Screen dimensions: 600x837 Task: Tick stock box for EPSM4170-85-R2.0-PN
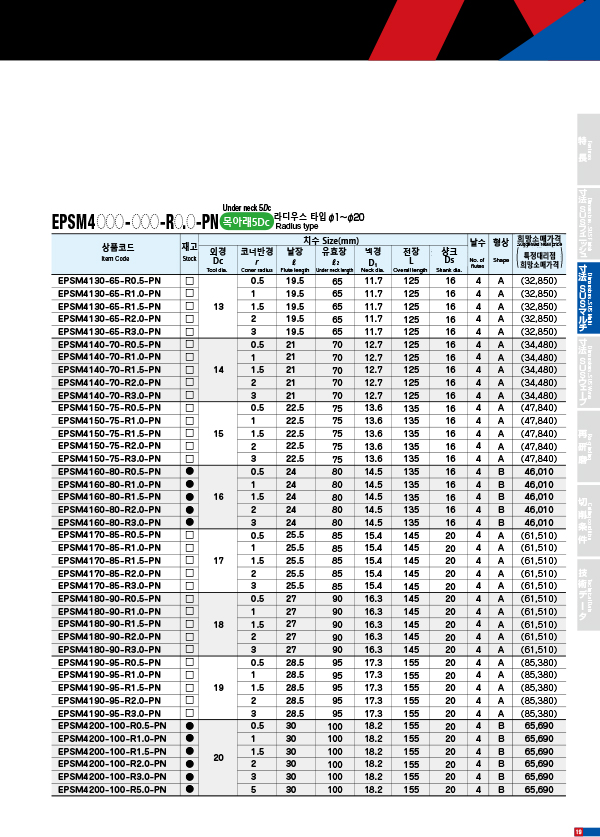(190, 573)
